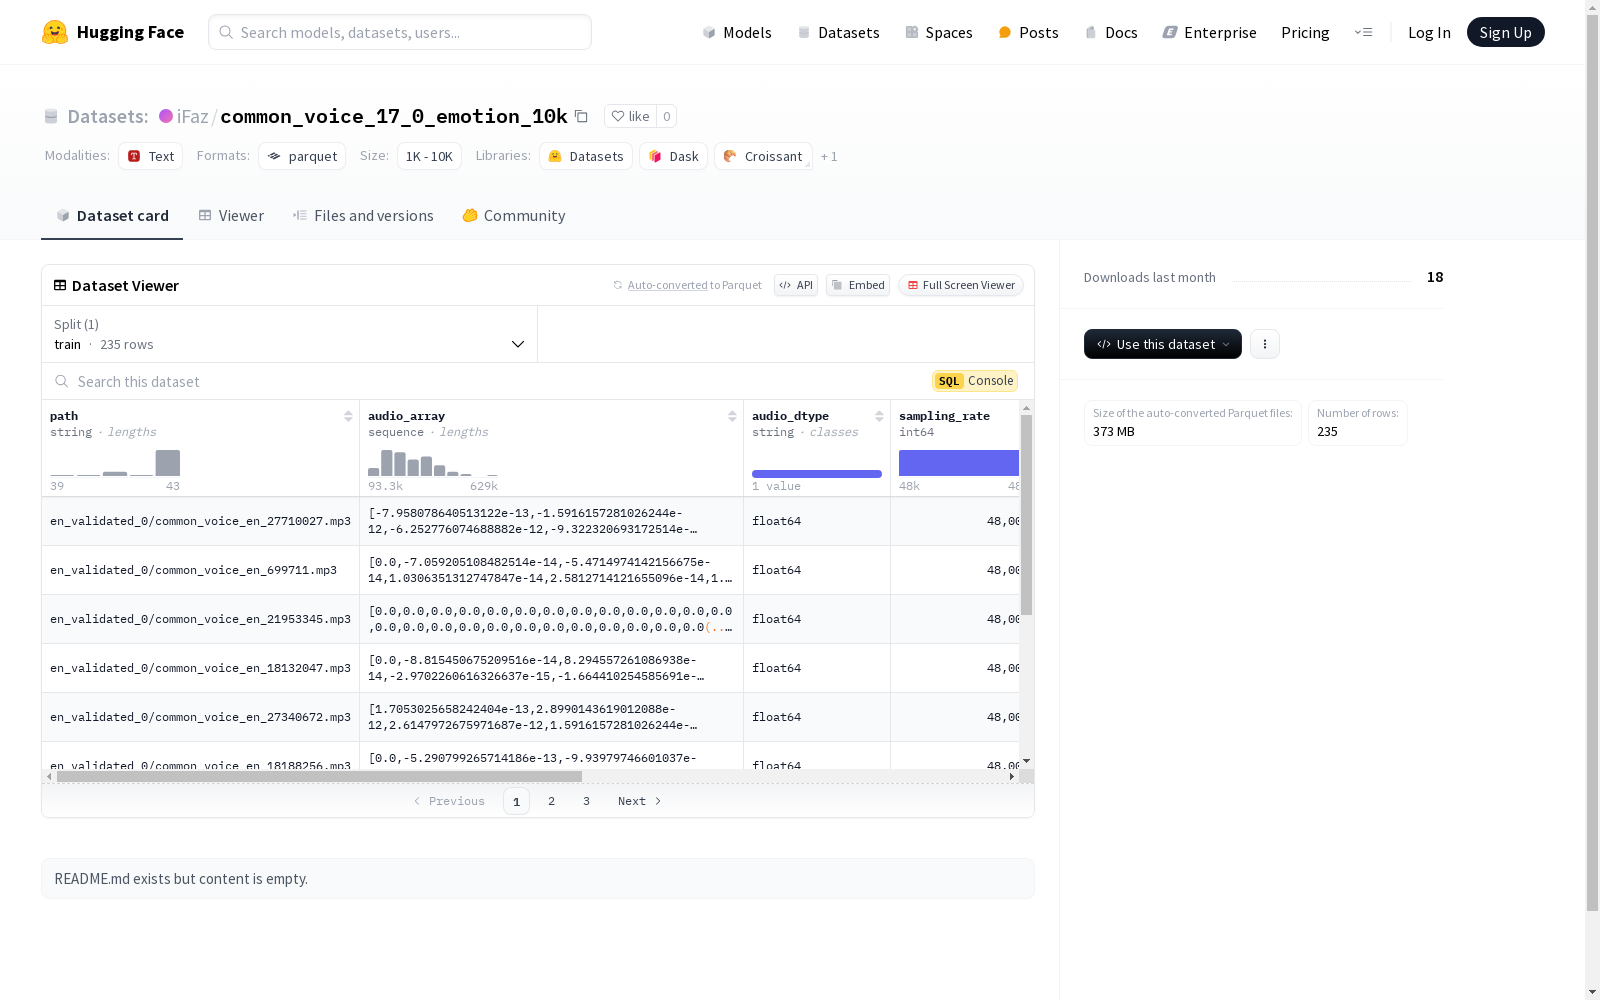
Task: Click the like heart button
Action: (630, 116)
